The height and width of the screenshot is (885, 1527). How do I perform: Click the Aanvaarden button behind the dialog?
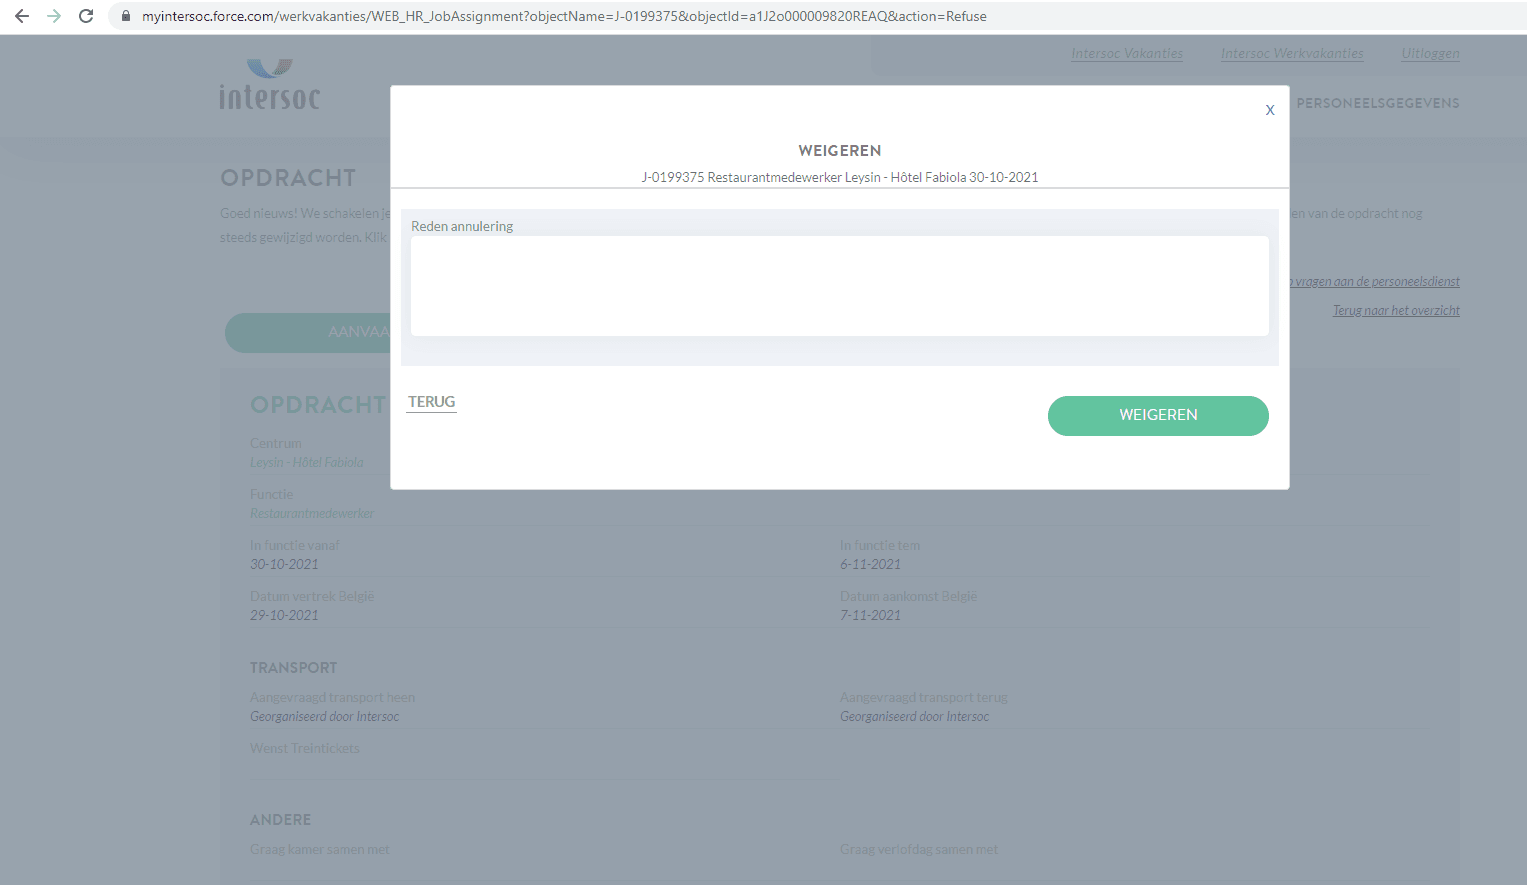coord(308,333)
